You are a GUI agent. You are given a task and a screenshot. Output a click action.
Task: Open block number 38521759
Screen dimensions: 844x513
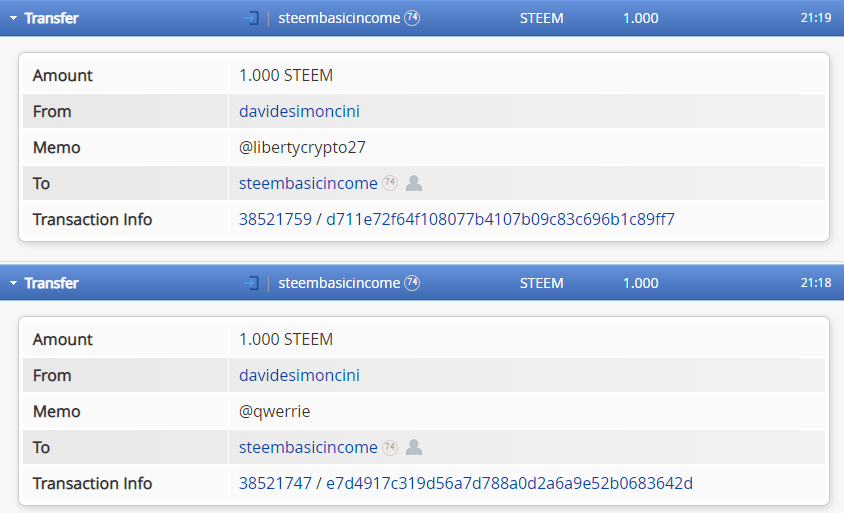coord(275,220)
